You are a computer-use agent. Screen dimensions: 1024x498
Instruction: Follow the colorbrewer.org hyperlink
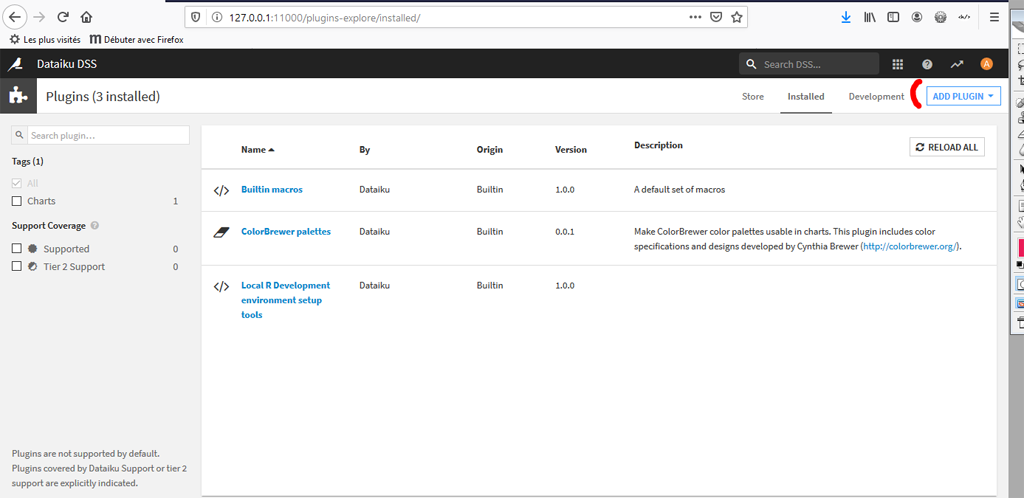[x=910, y=247]
